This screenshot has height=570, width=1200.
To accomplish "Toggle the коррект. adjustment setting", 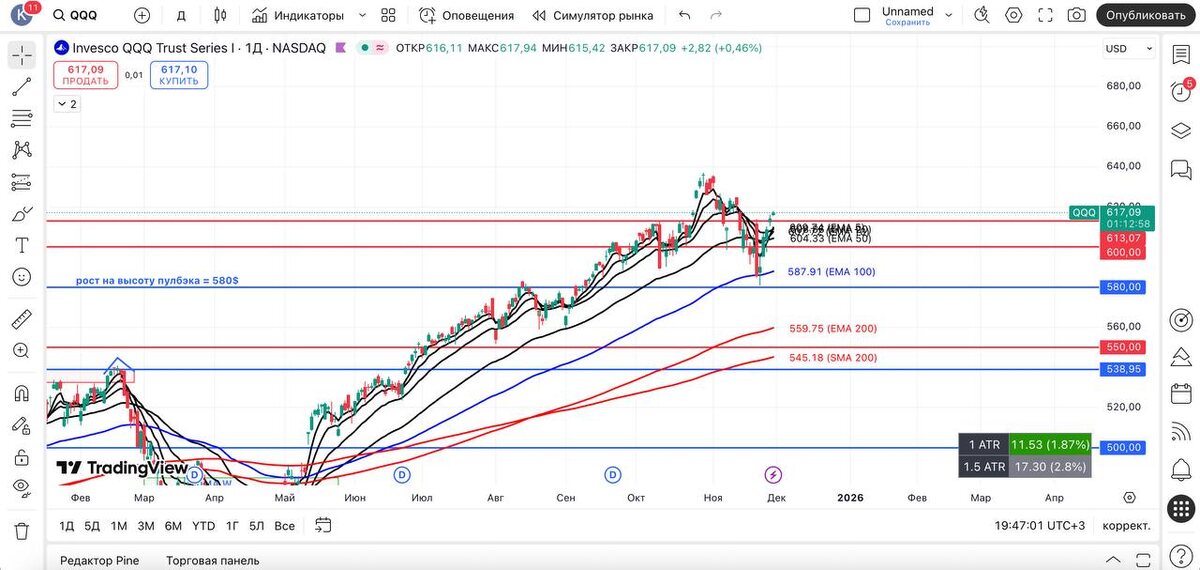I will (1126, 525).
